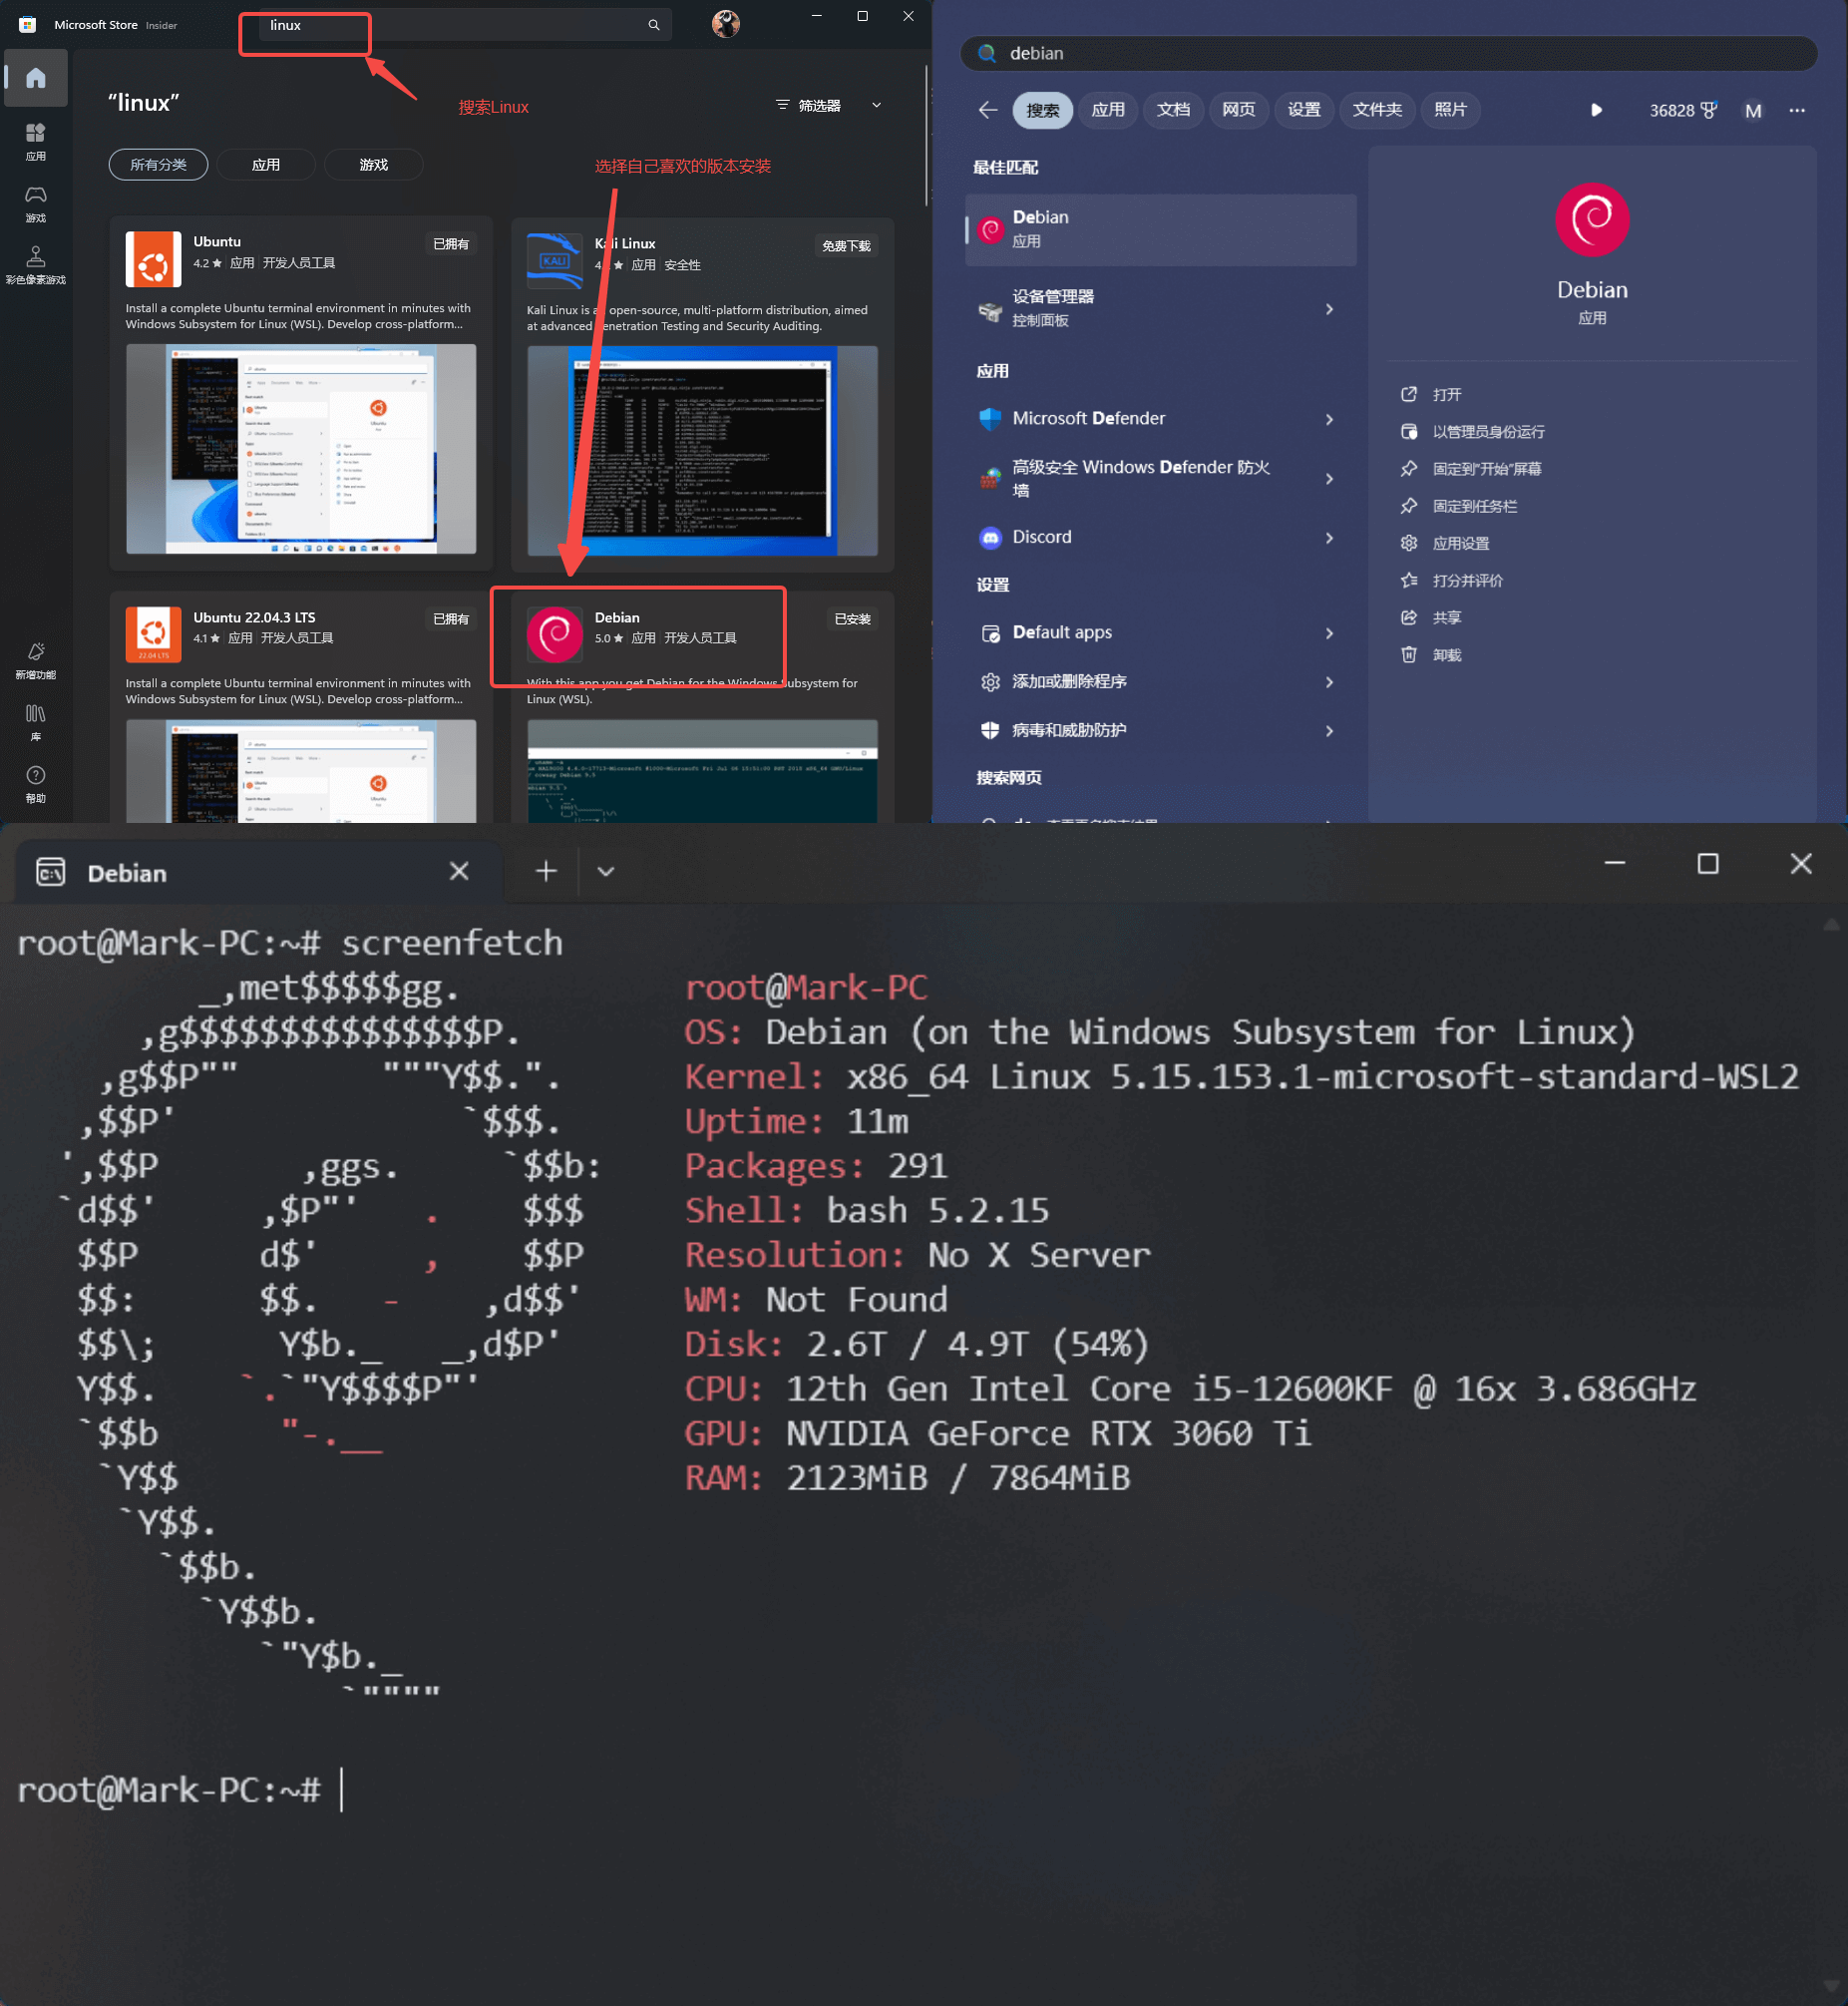Open the M account button in search
The width and height of the screenshot is (1848, 2006).
(1753, 110)
